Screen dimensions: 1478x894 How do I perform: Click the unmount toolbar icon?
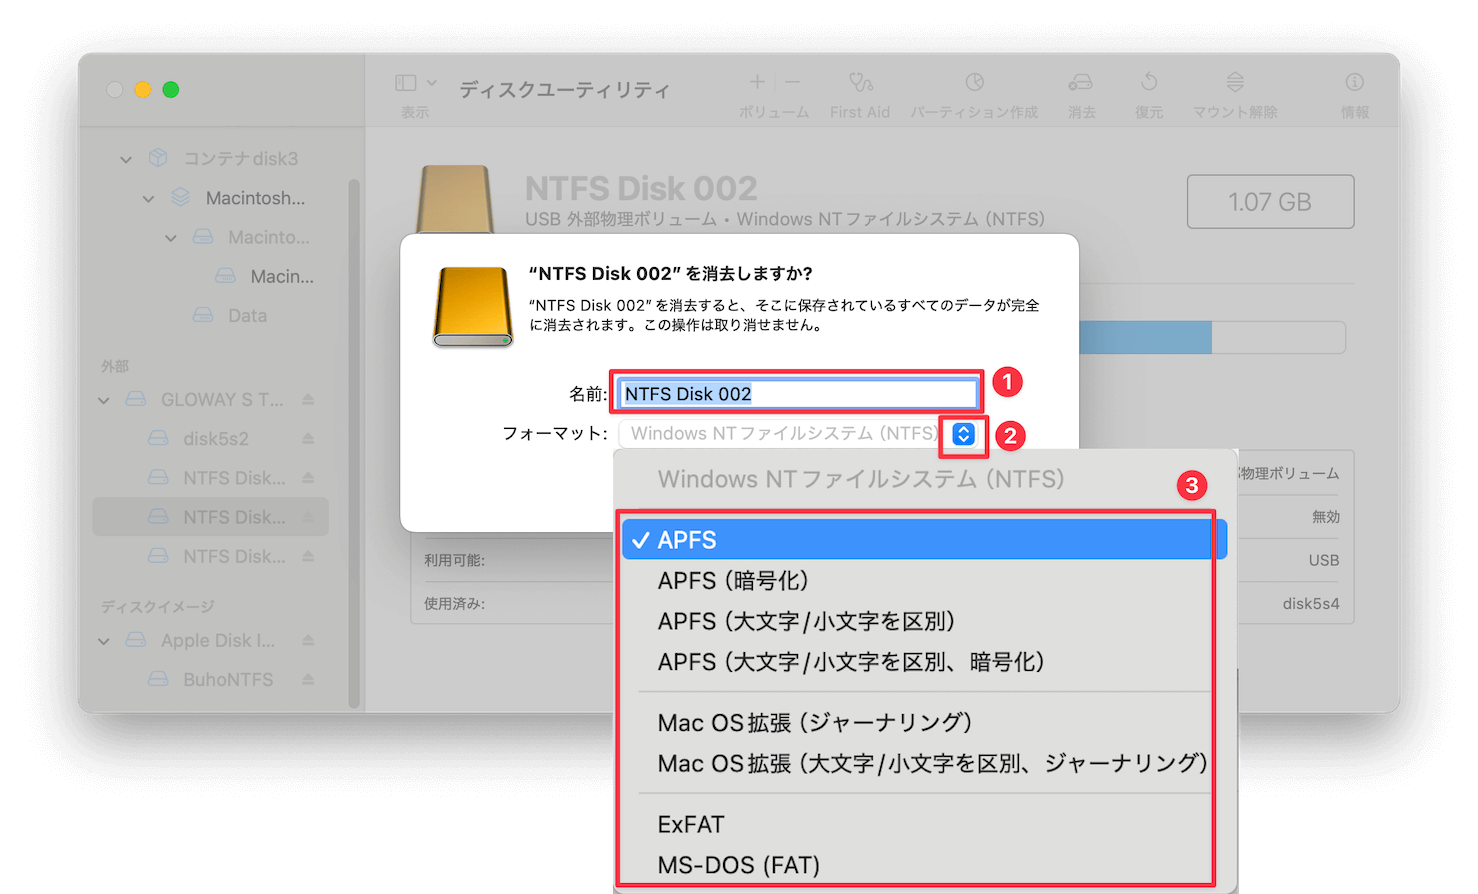point(1235,82)
